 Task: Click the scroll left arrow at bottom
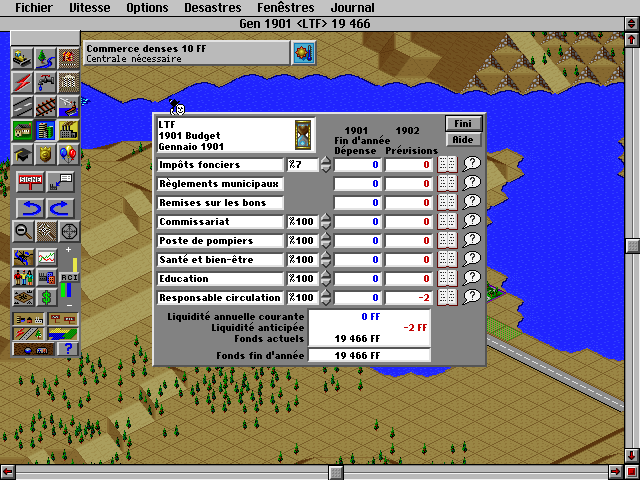(8, 472)
